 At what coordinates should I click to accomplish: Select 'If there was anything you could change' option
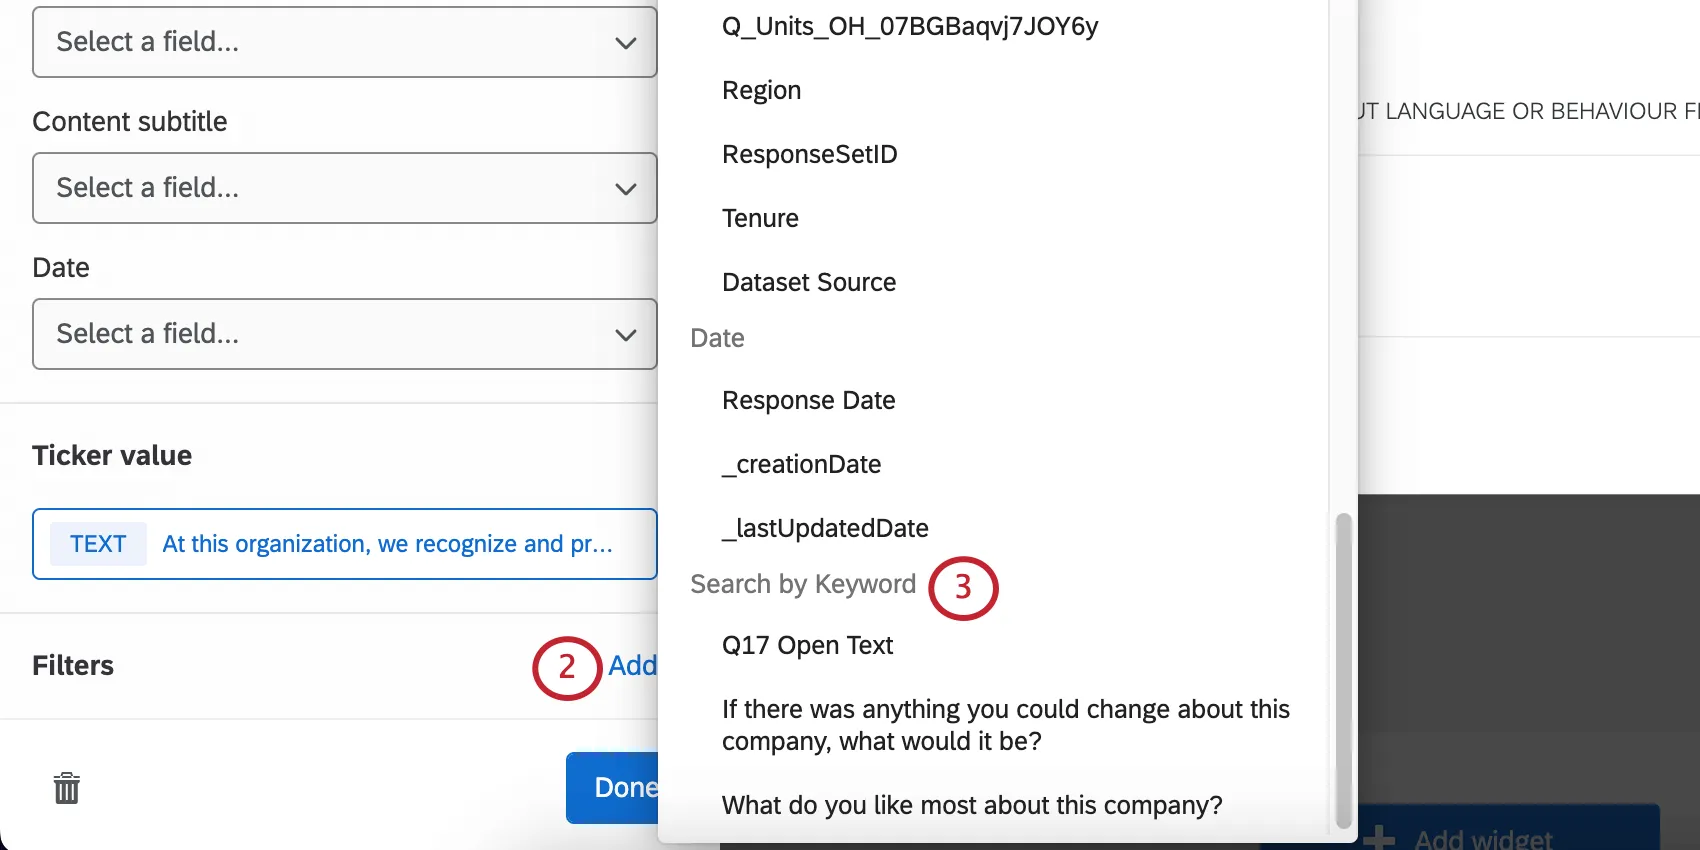[1005, 725]
